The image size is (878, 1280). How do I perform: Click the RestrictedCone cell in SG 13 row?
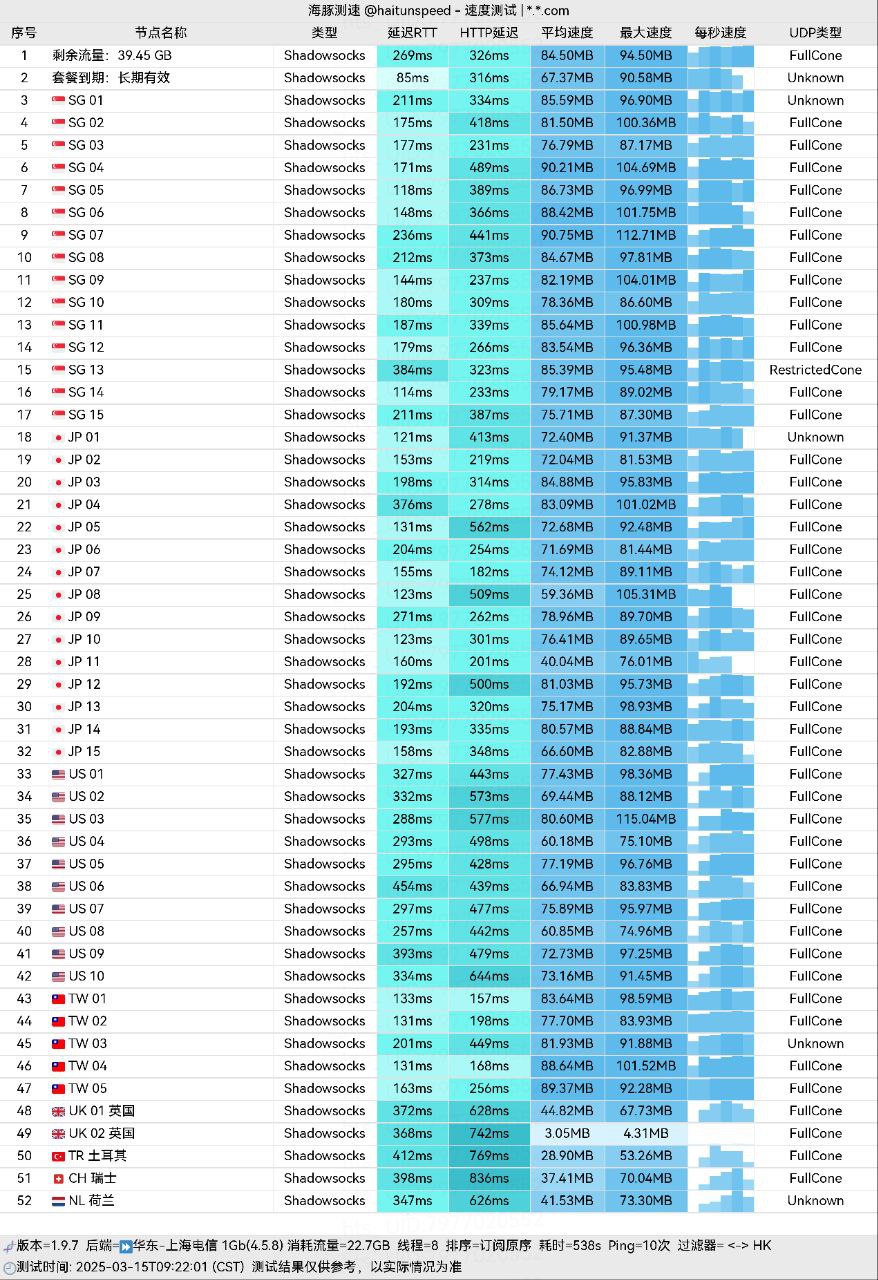(815, 370)
